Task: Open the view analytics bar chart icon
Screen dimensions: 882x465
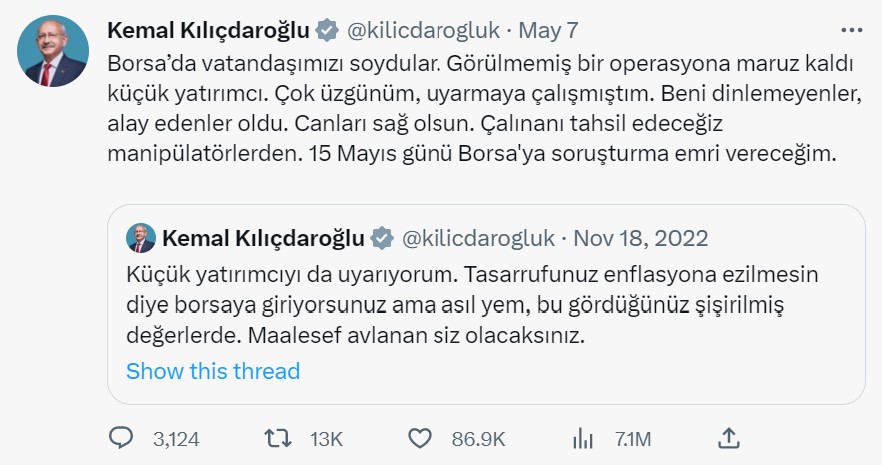Action: pyautogui.click(x=582, y=437)
